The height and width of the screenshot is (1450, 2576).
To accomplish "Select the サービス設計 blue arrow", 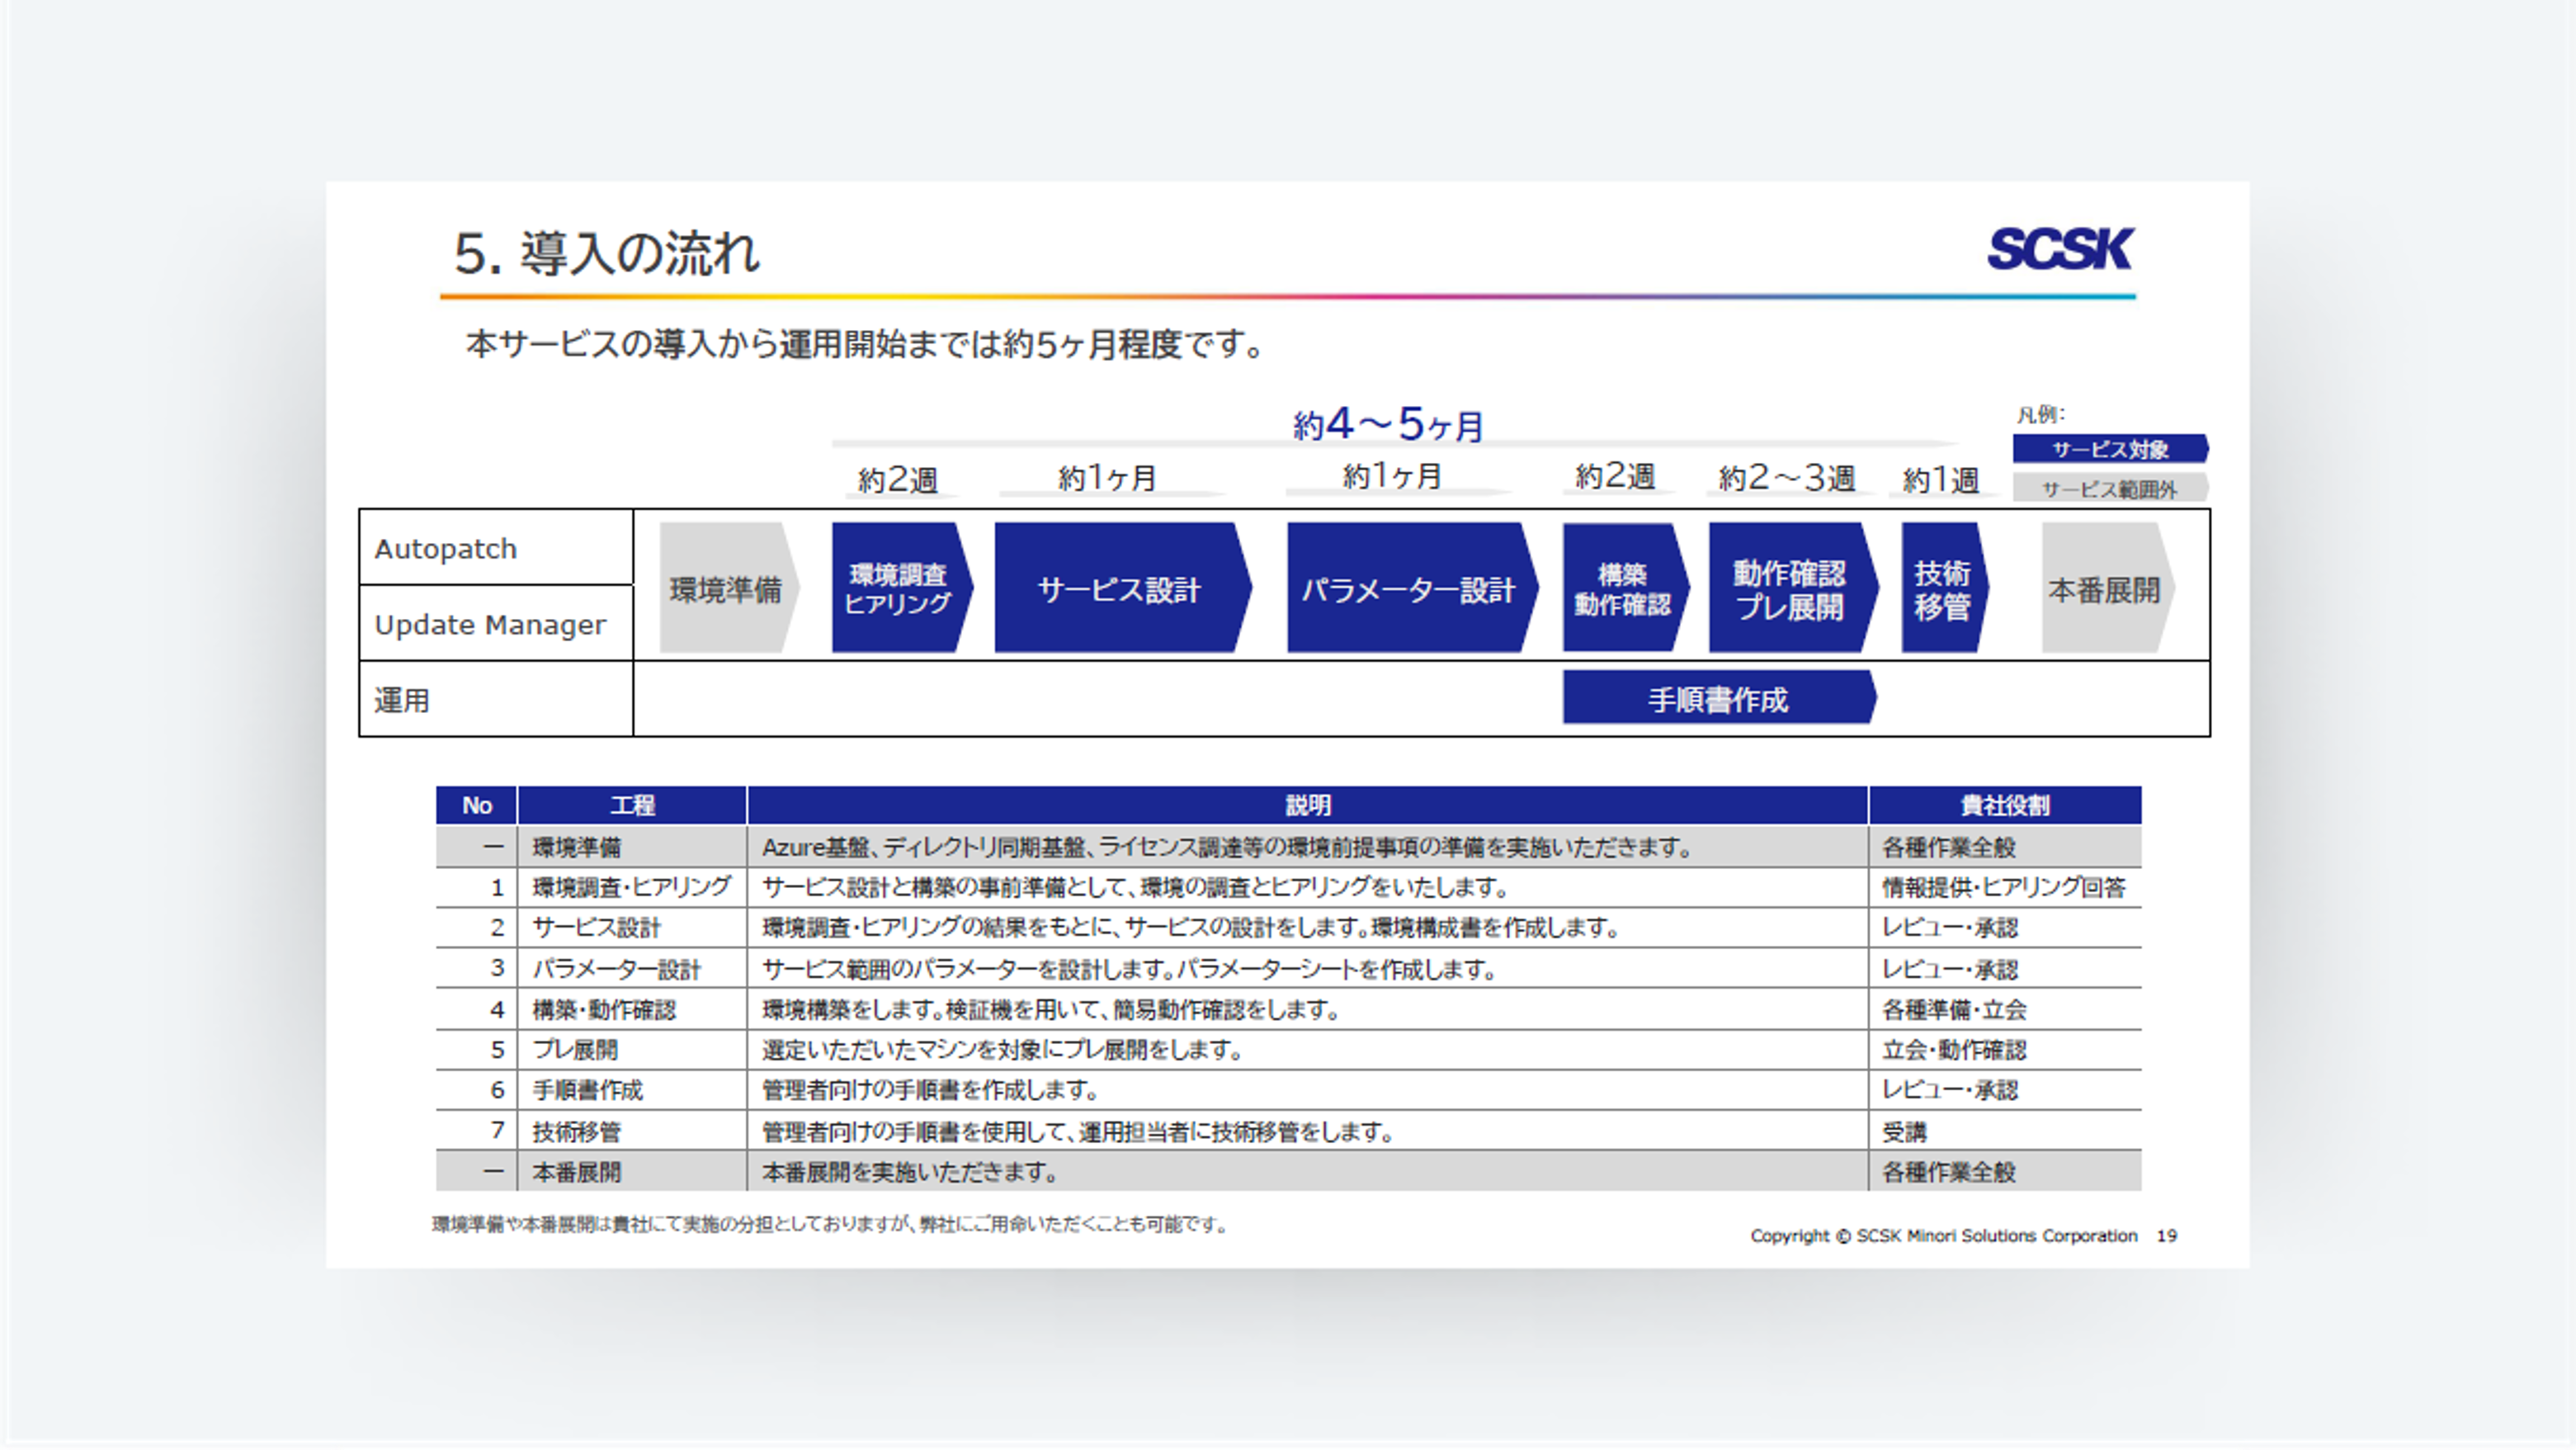I will pyautogui.click(x=1119, y=589).
